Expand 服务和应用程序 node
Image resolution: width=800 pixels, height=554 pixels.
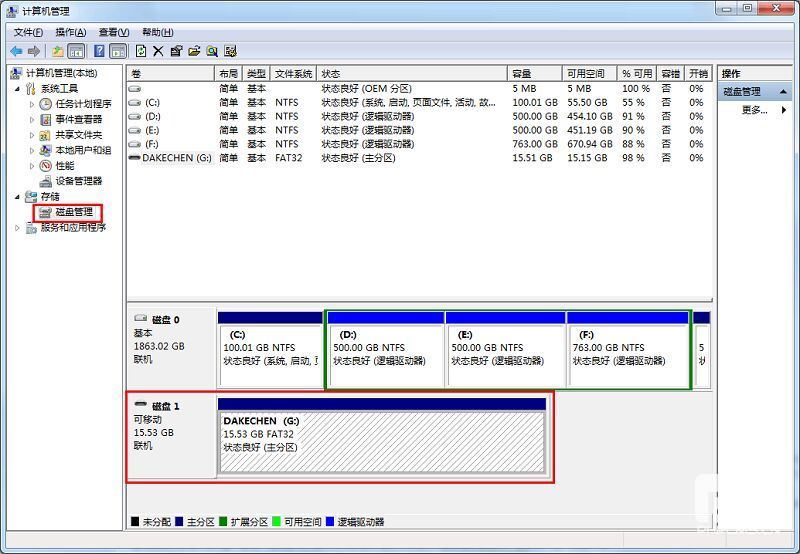pyautogui.click(x=17, y=228)
